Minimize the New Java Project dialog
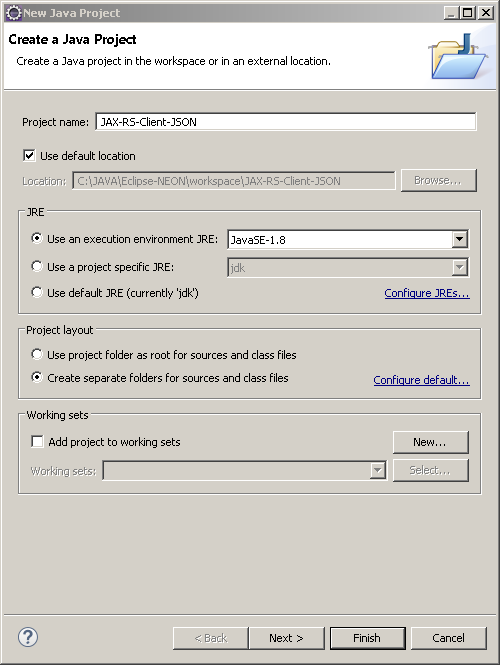Screen dimensions: 500x665 pos(452,13)
